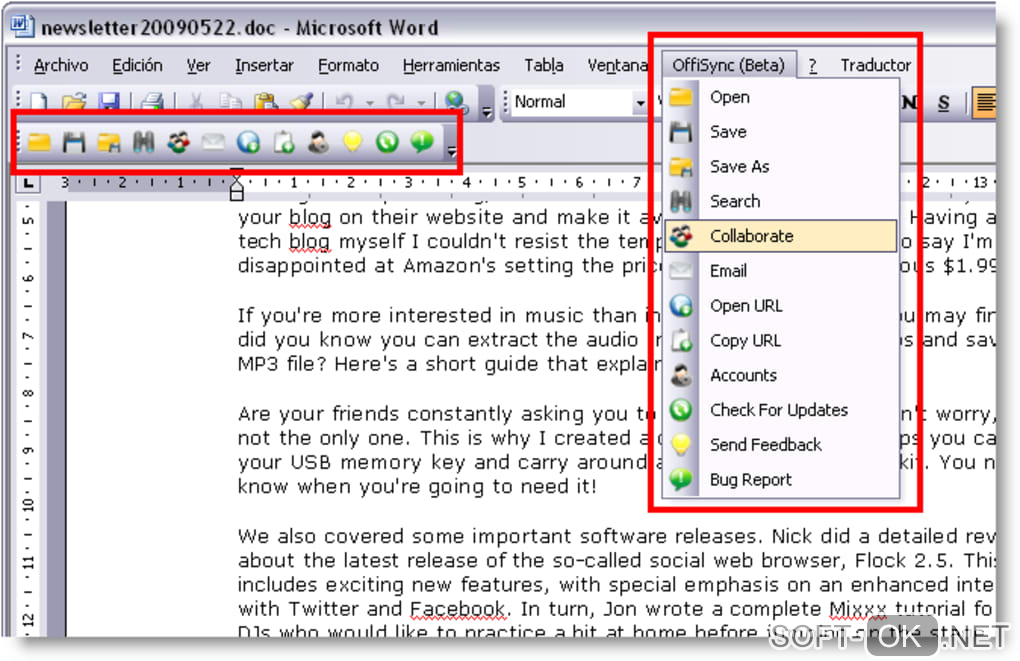Close the OffiSync (Beta) menu header
The height and width of the screenshot is (661, 1020).
tap(729, 65)
